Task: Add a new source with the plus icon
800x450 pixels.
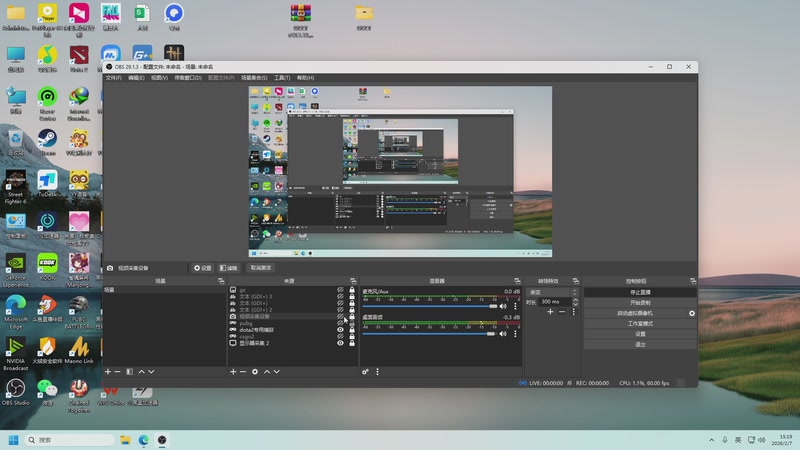Action: [x=233, y=371]
